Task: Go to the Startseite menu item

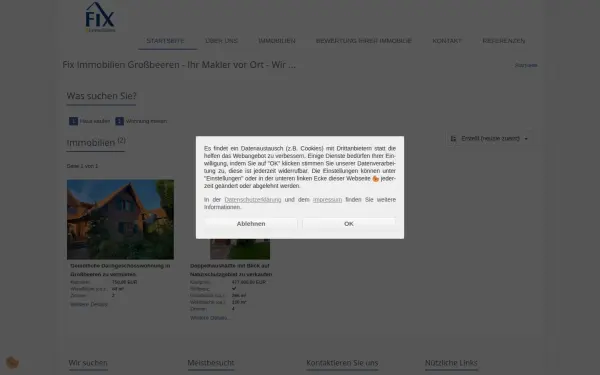Action: coord(165,41)
